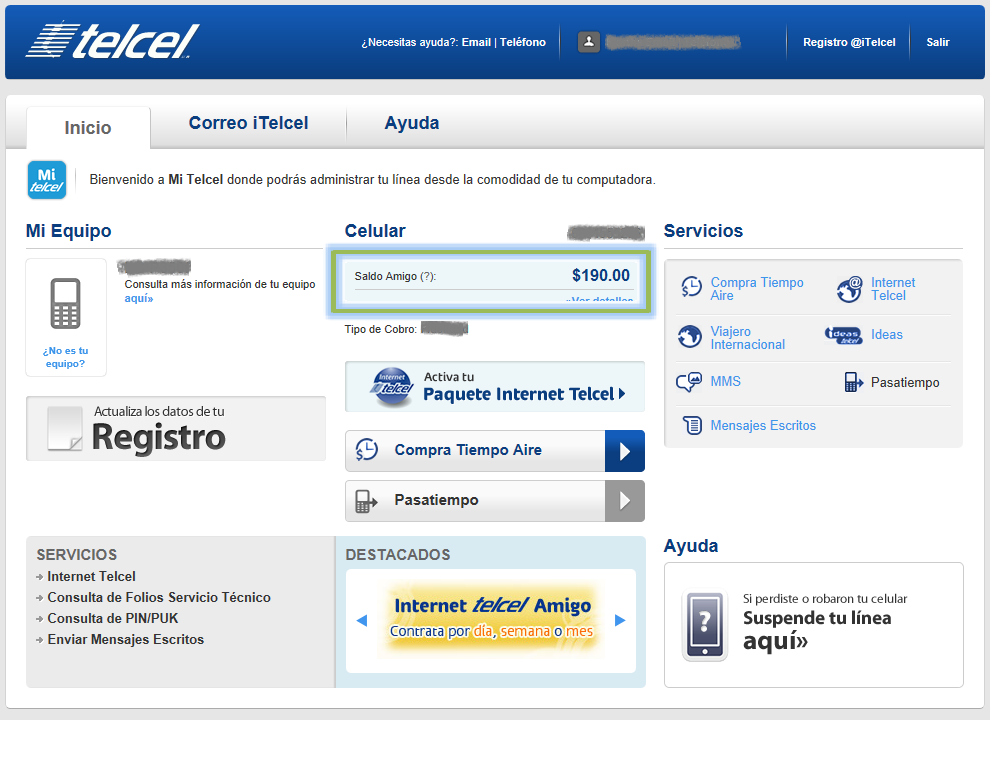This screenshot has height=761, width=990.
Task: Click Consulta de Folios Servicio Técnico
Action: [159, 597]
